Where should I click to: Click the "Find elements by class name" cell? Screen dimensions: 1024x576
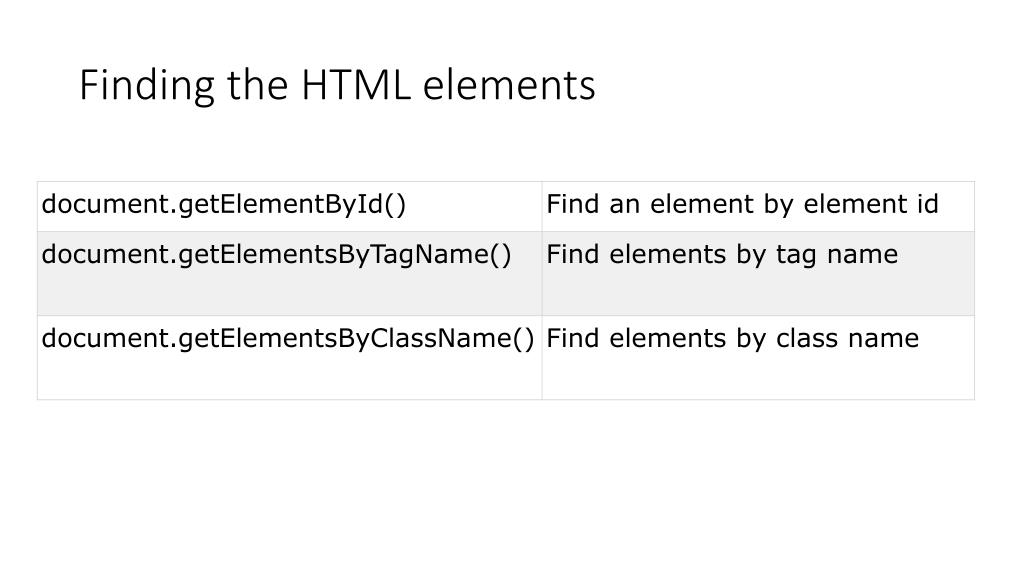(758, 358)
